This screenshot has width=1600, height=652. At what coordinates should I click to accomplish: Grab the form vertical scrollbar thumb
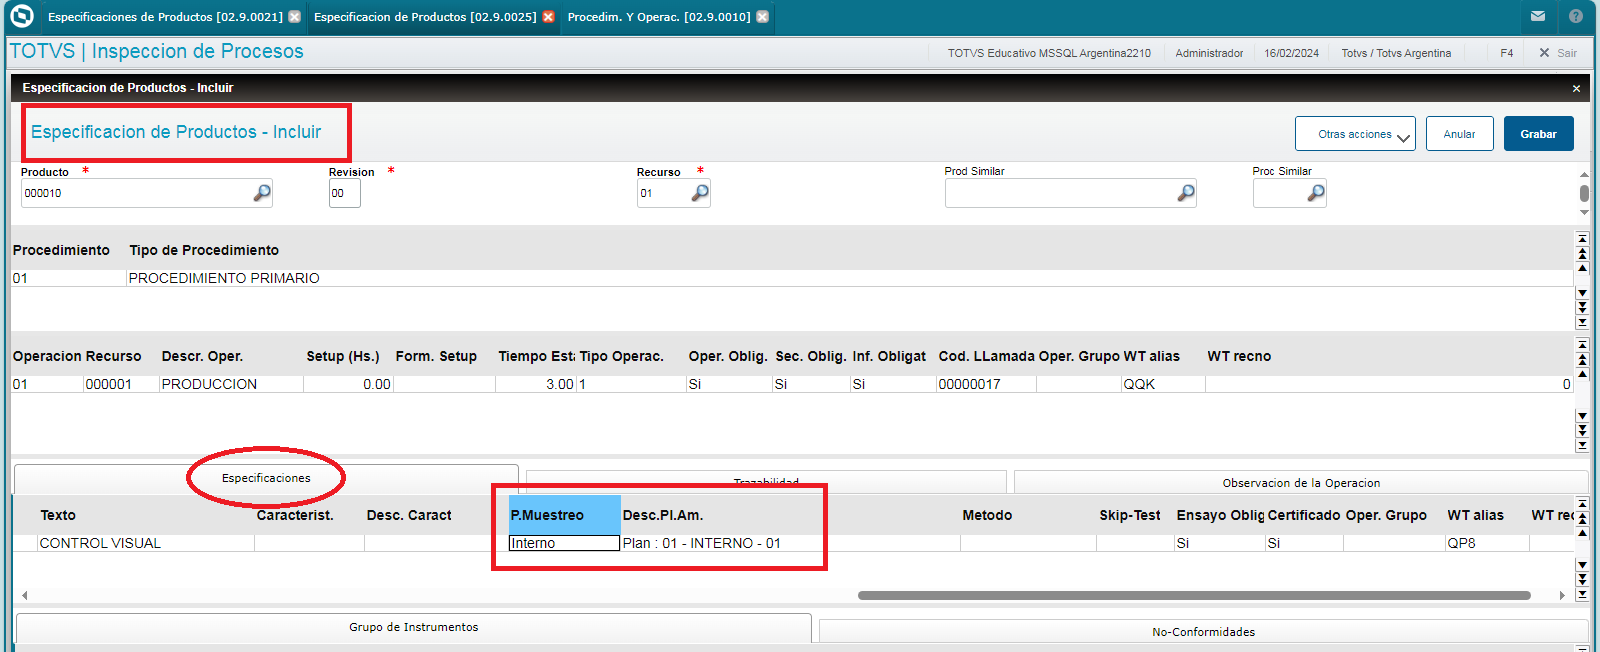(1584, 193)
